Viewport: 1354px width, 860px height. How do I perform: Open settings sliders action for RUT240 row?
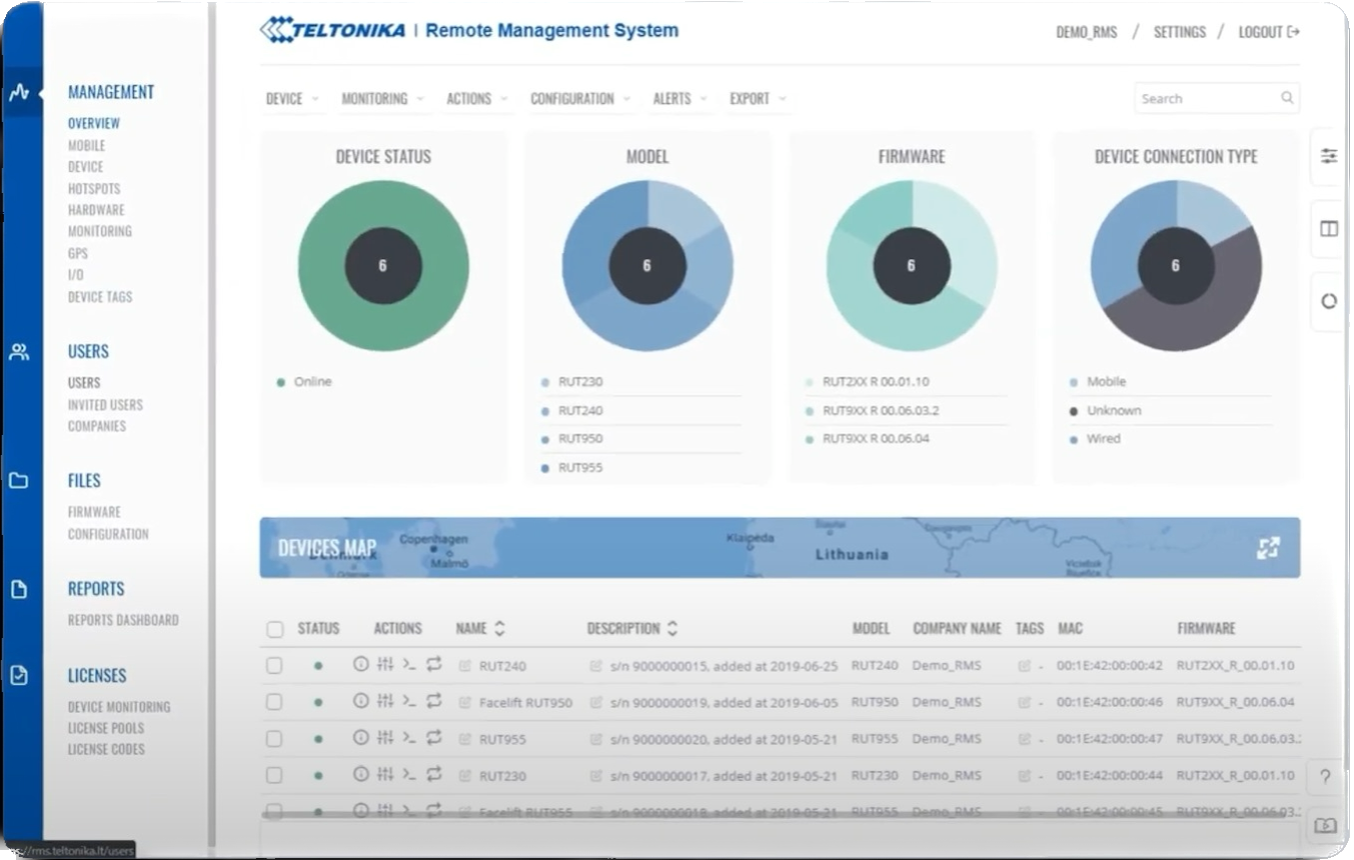pyautogui.click(x=385, y=664)
